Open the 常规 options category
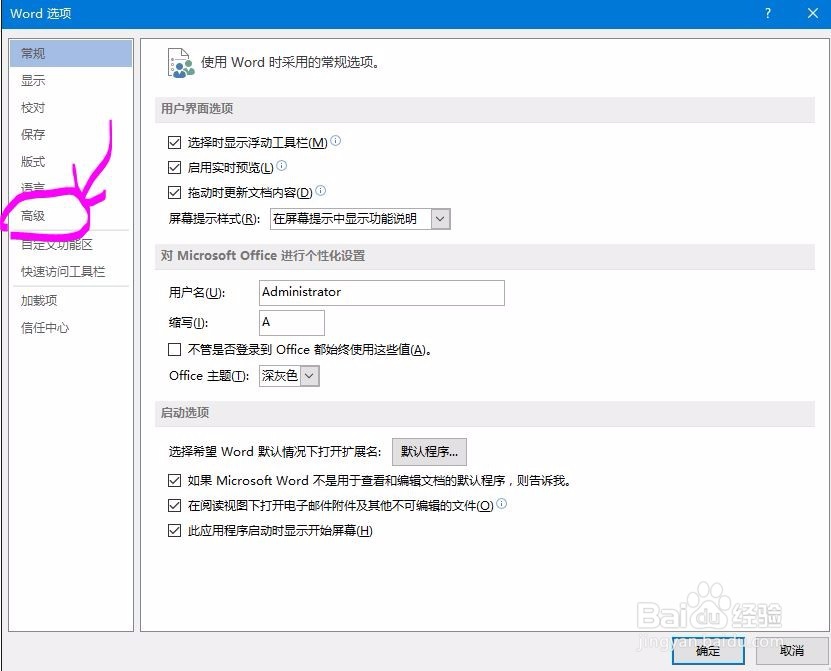 70,54
